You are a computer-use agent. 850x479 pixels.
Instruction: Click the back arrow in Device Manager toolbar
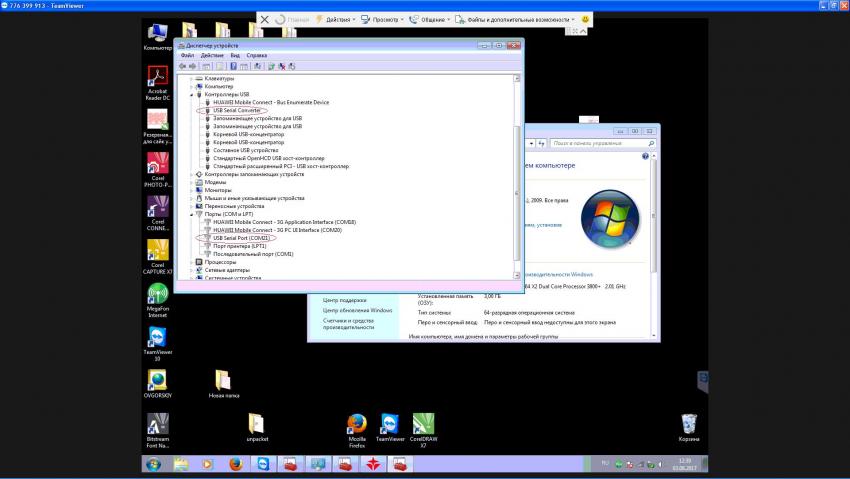183,66
